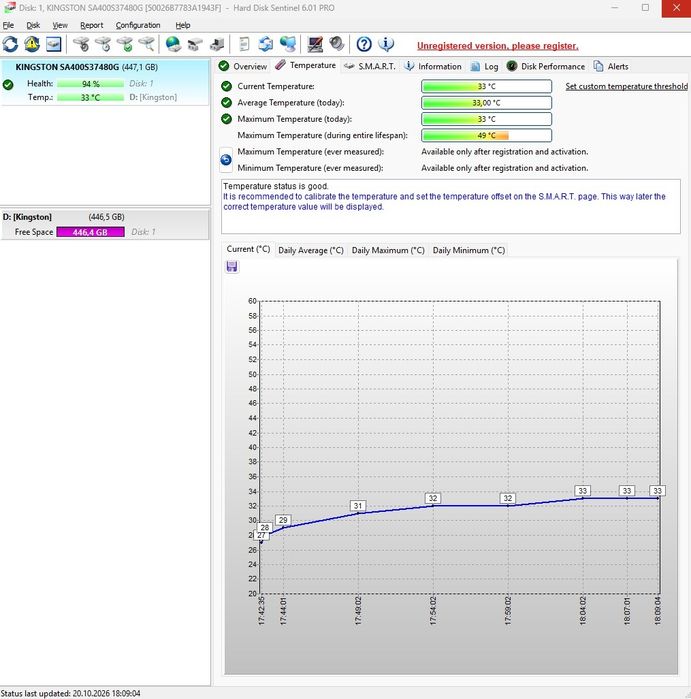Click the blue-framed disk drive toolbar icon

pyautogui.click(x=53, y=44)
